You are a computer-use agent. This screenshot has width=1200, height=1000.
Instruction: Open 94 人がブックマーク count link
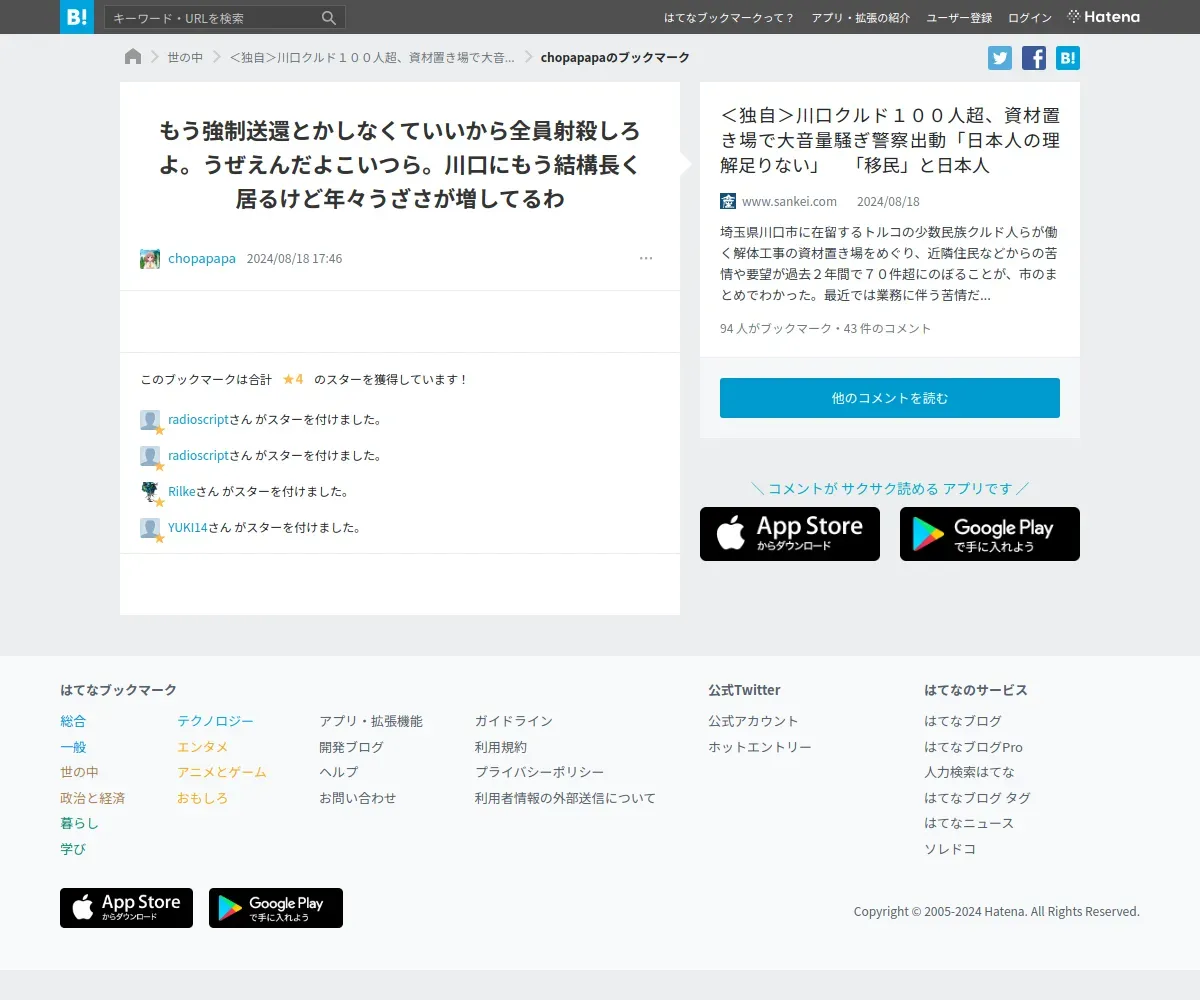(x=775, y=329)
